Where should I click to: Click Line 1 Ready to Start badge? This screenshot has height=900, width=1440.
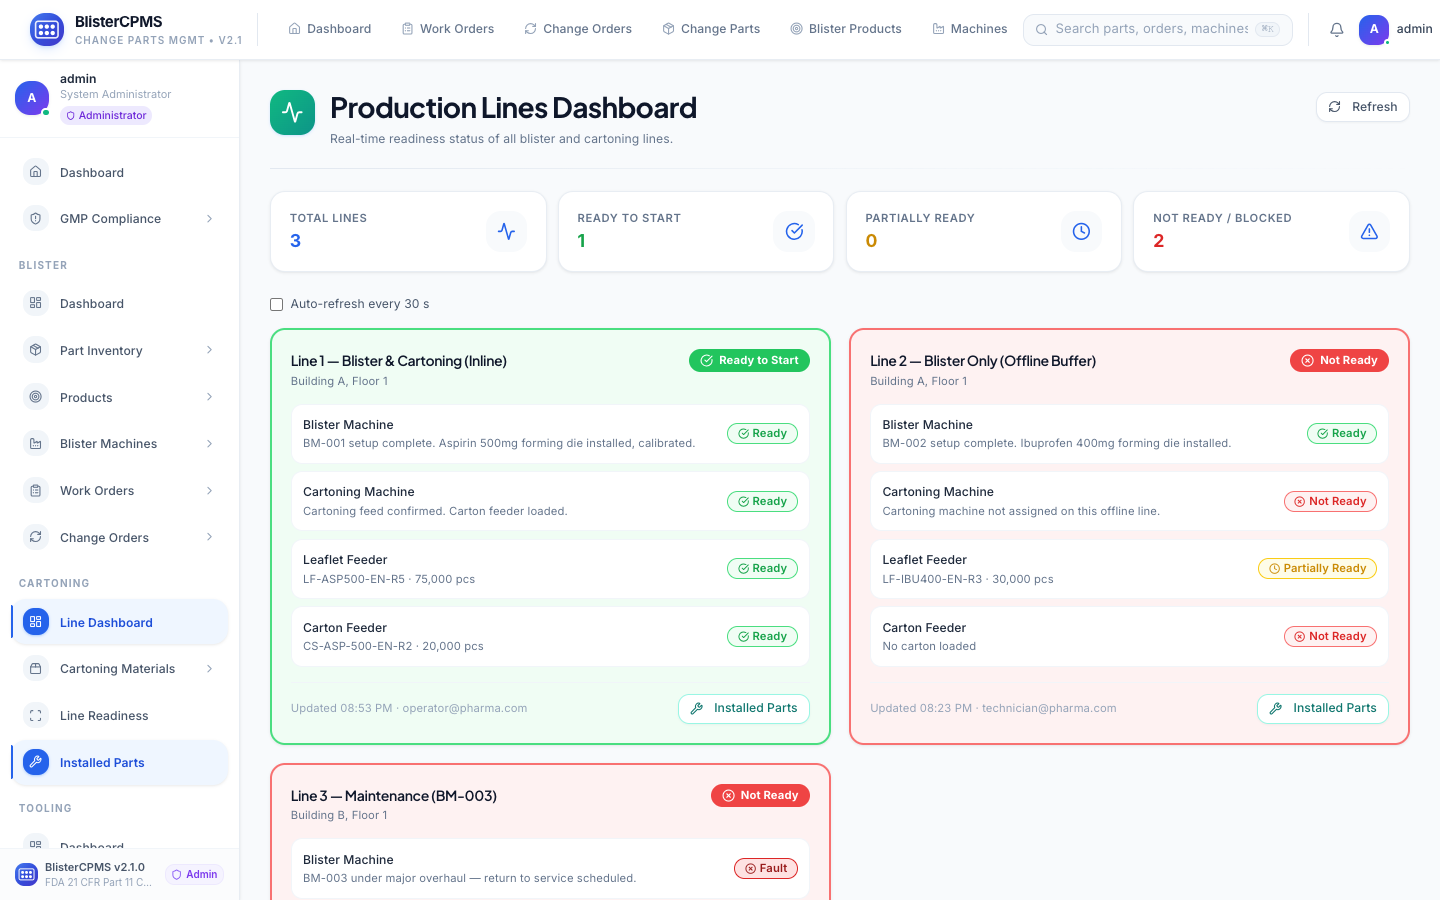click(749, 360)
